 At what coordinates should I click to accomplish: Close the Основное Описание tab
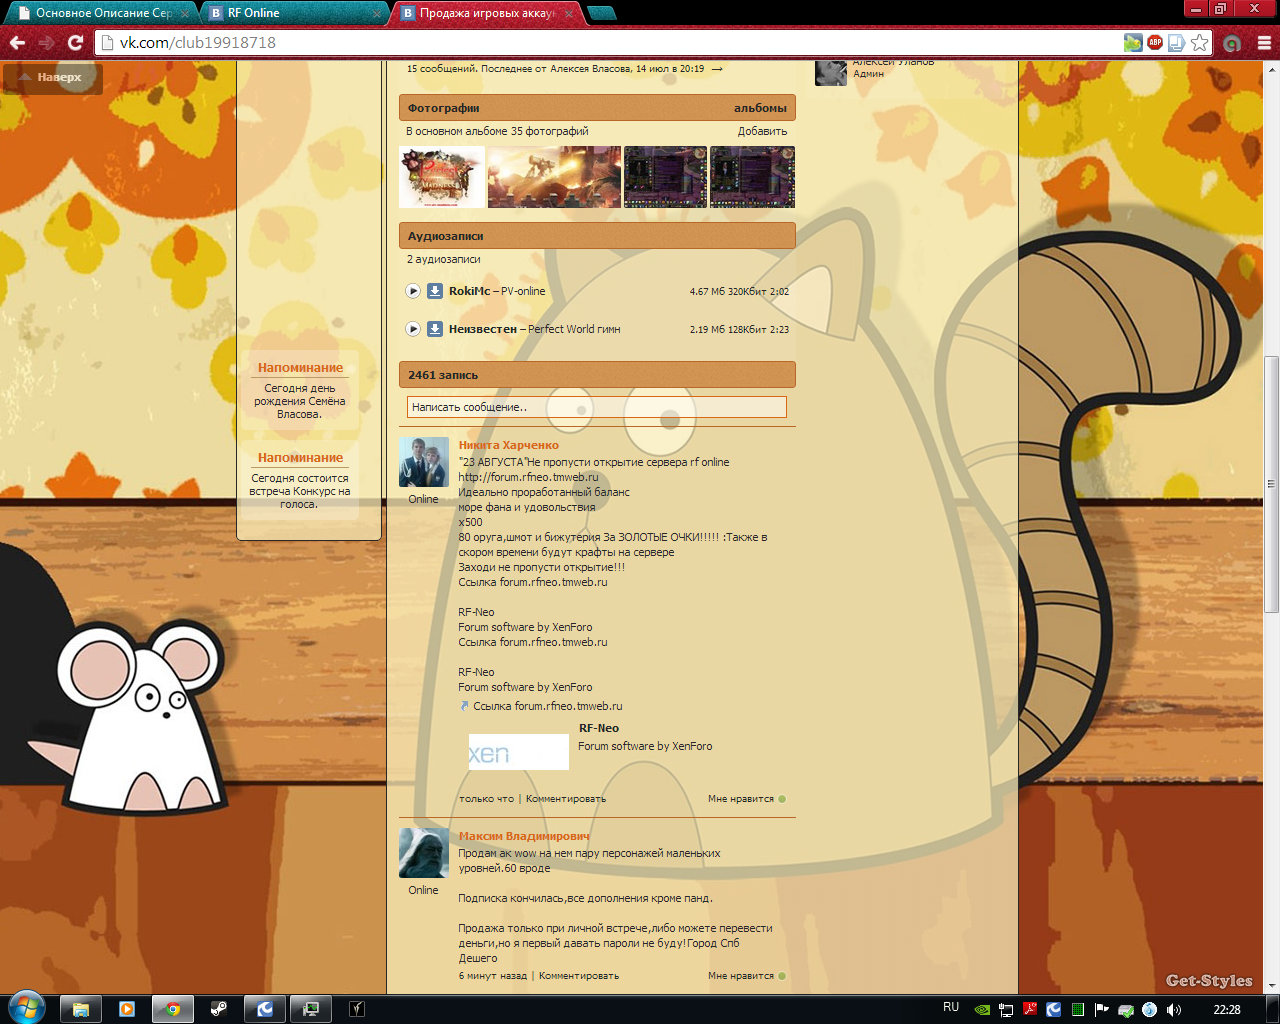(185, 13)
